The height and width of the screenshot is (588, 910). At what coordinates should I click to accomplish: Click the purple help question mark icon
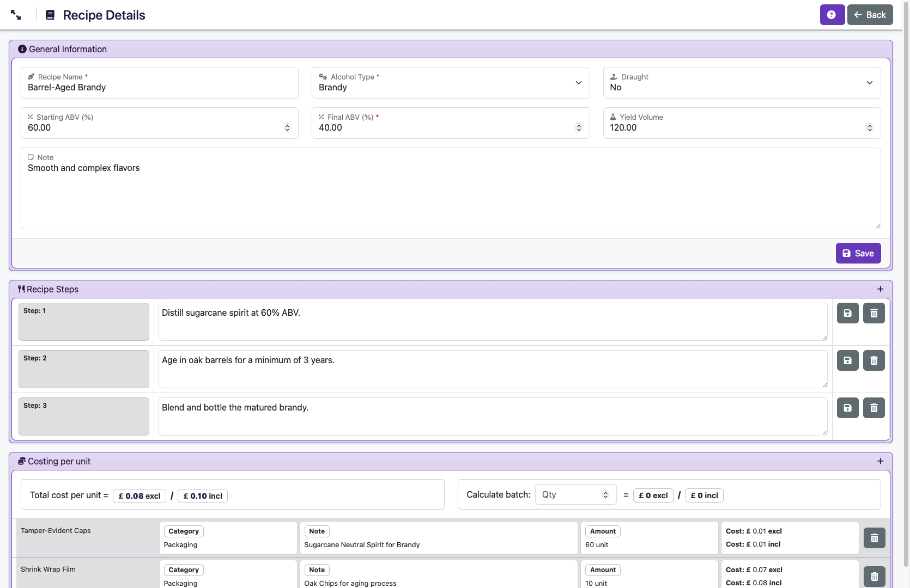click(831, 15)
